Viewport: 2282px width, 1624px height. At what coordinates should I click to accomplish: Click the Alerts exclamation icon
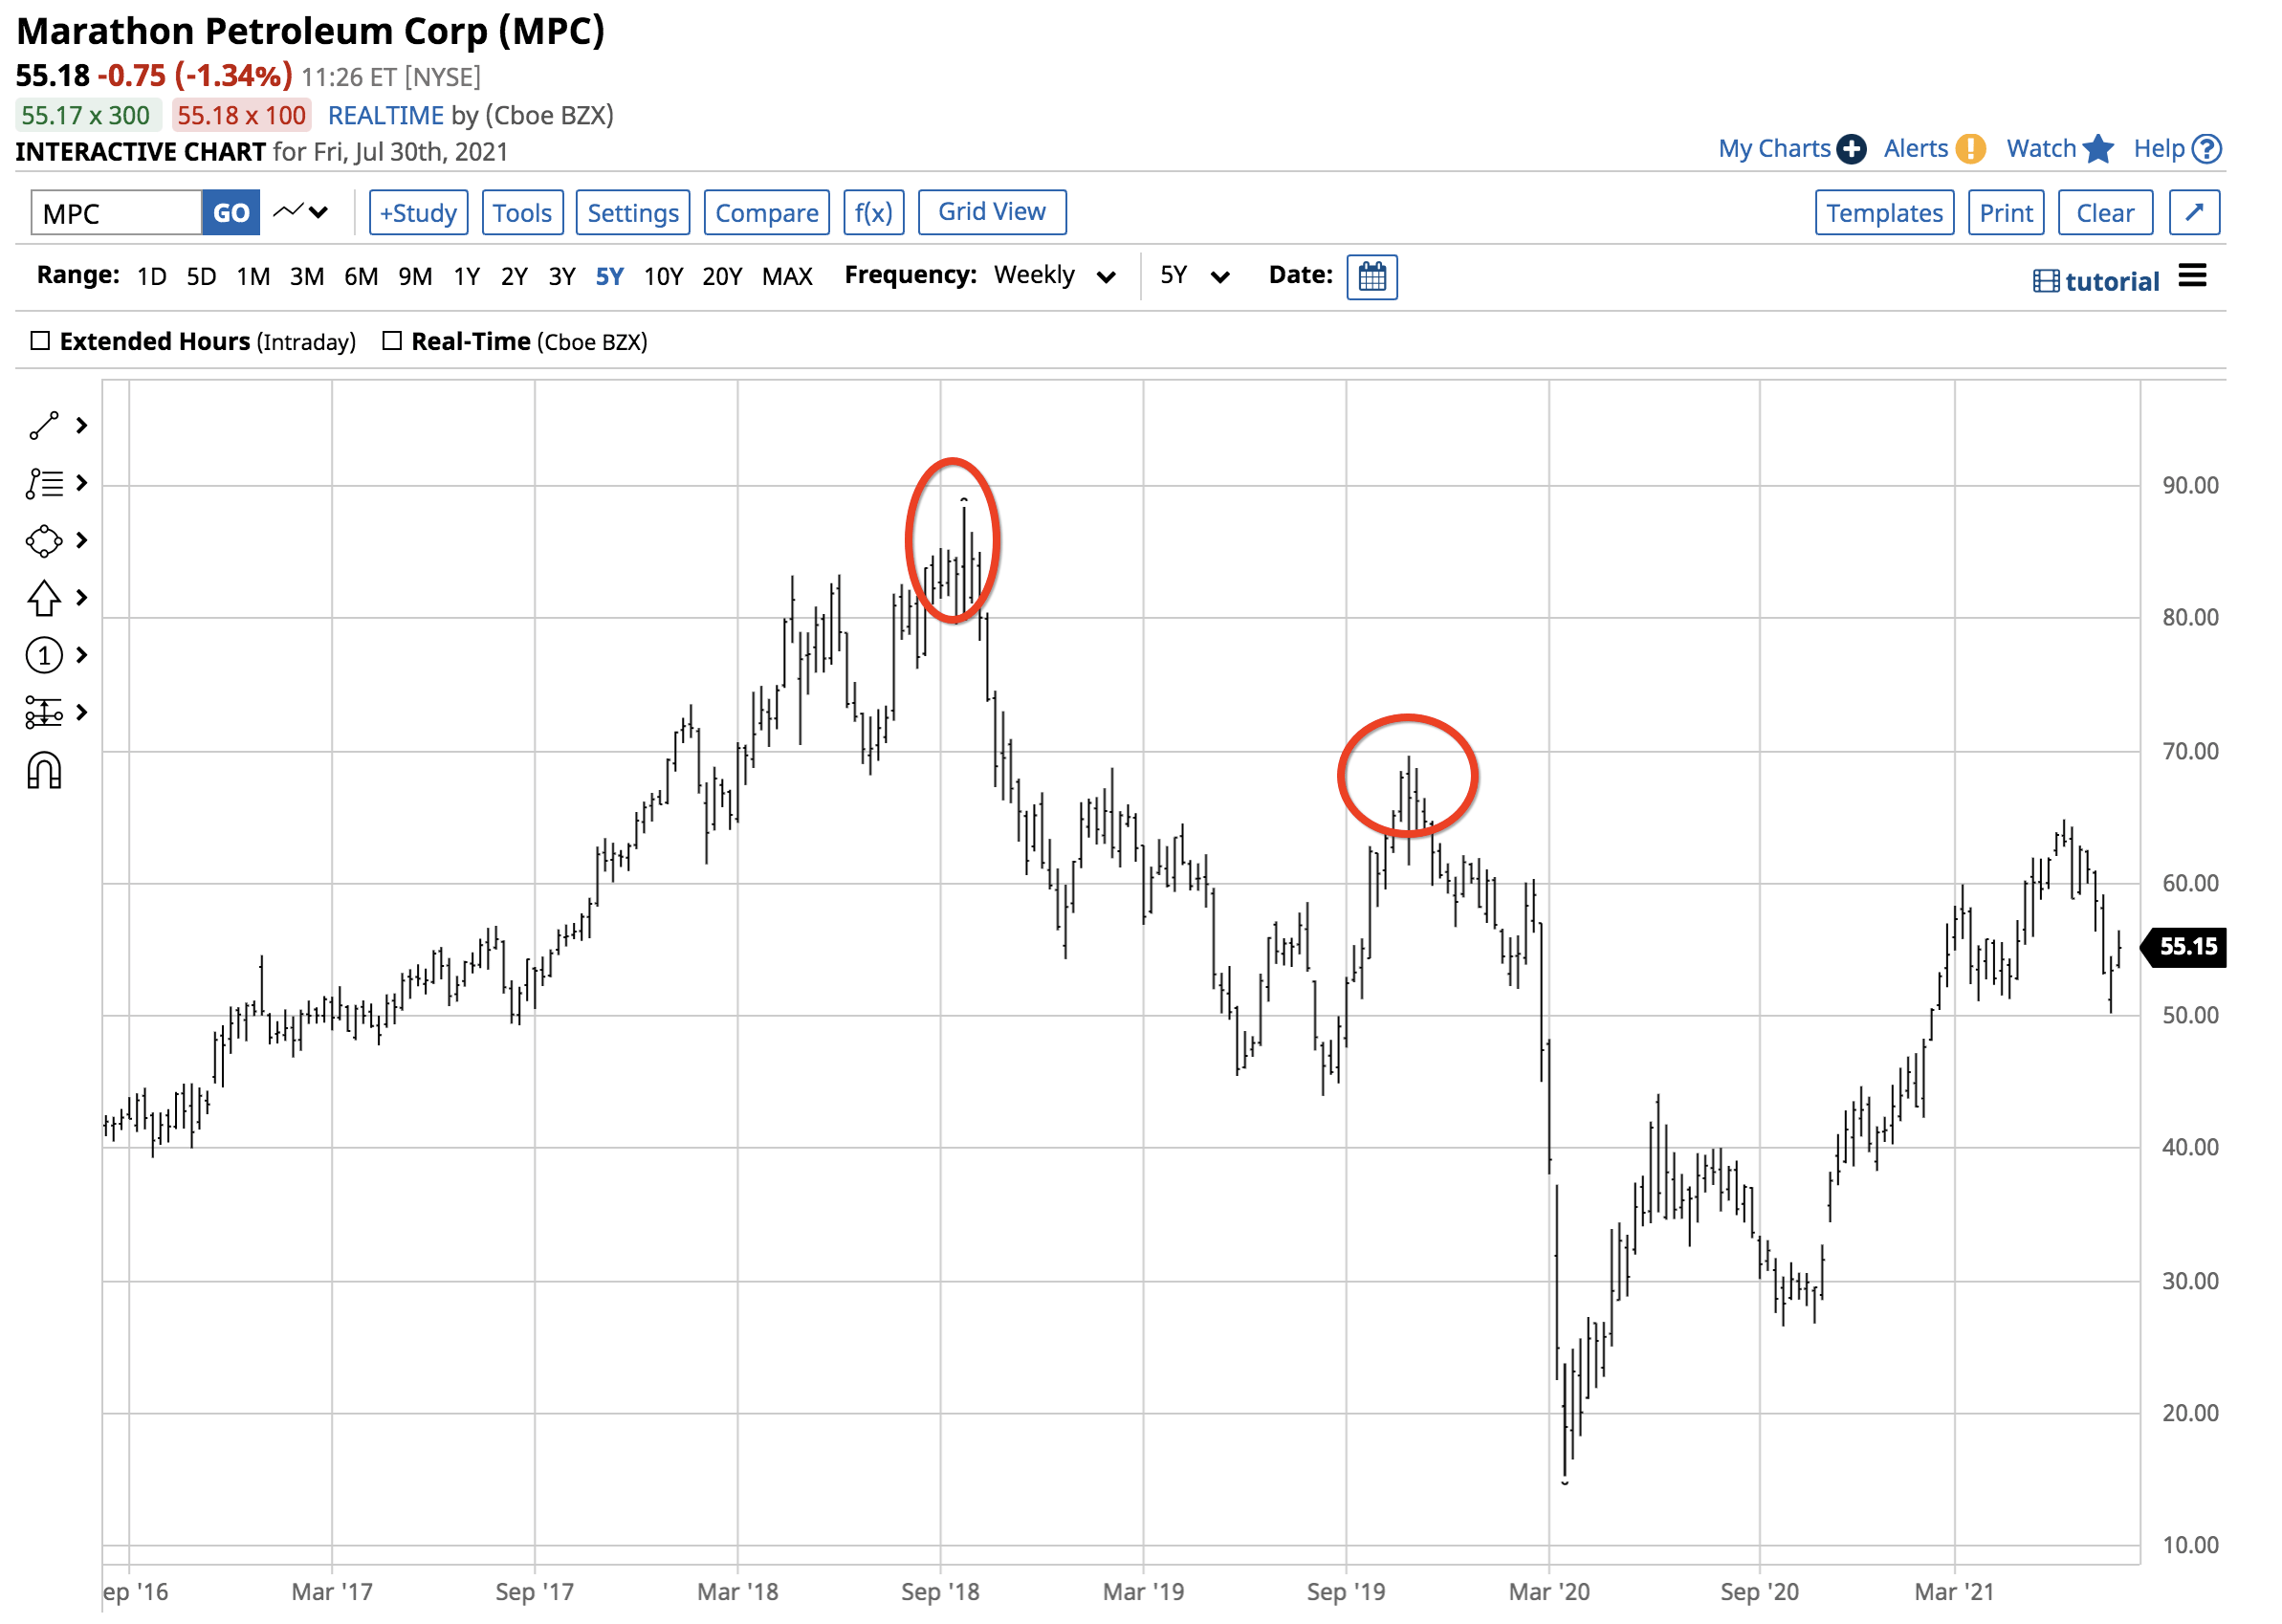[1970, 149]
